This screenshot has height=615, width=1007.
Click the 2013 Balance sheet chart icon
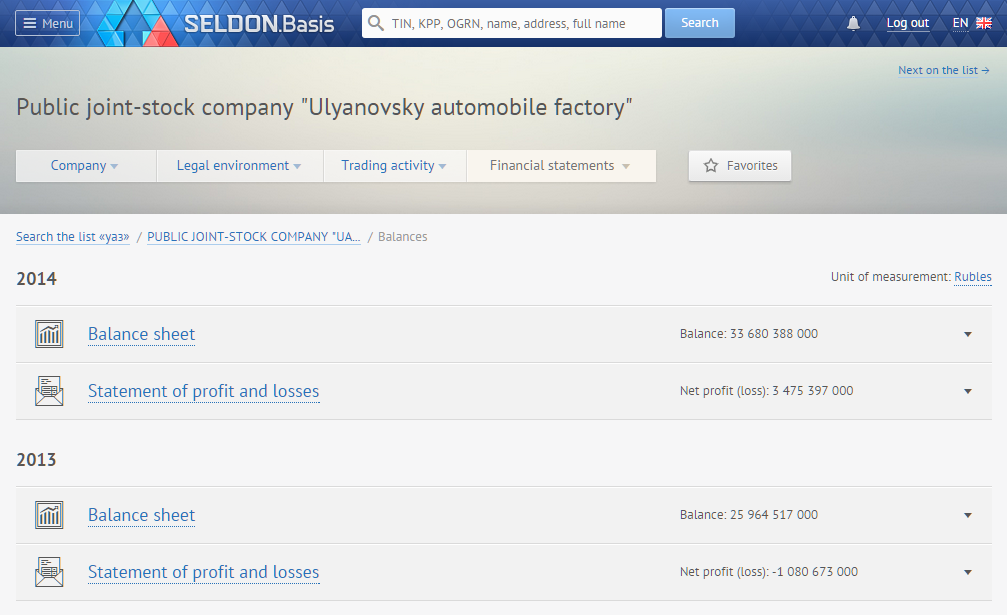coord(49,515)
